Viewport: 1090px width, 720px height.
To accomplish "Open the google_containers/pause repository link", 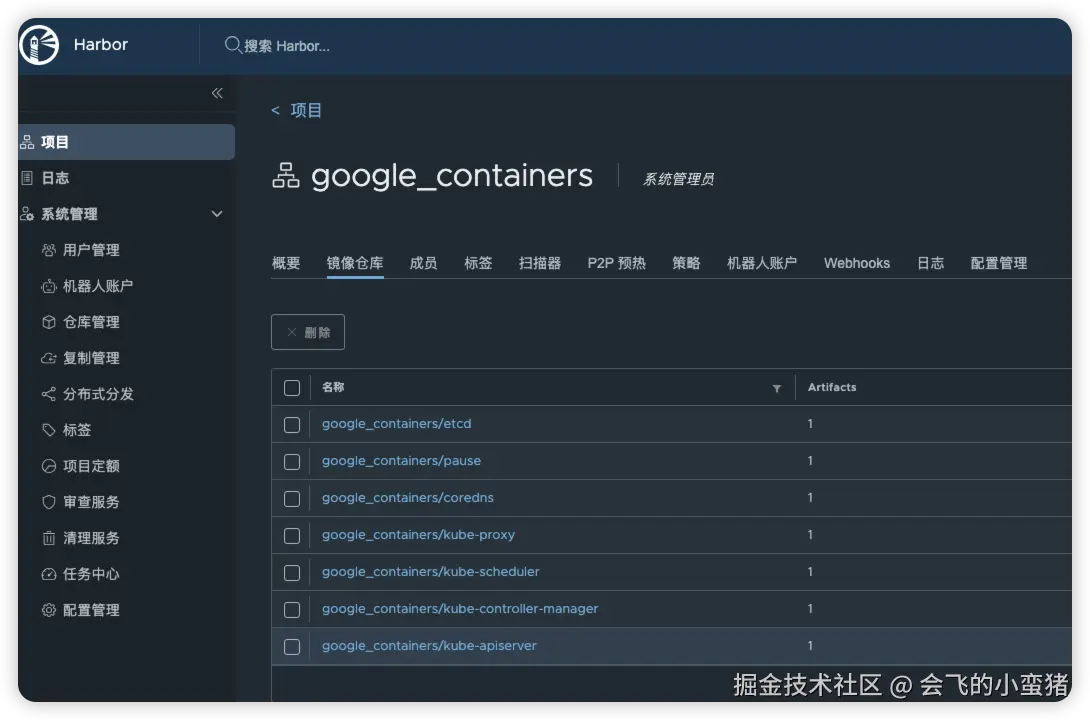I will point(401,461).
